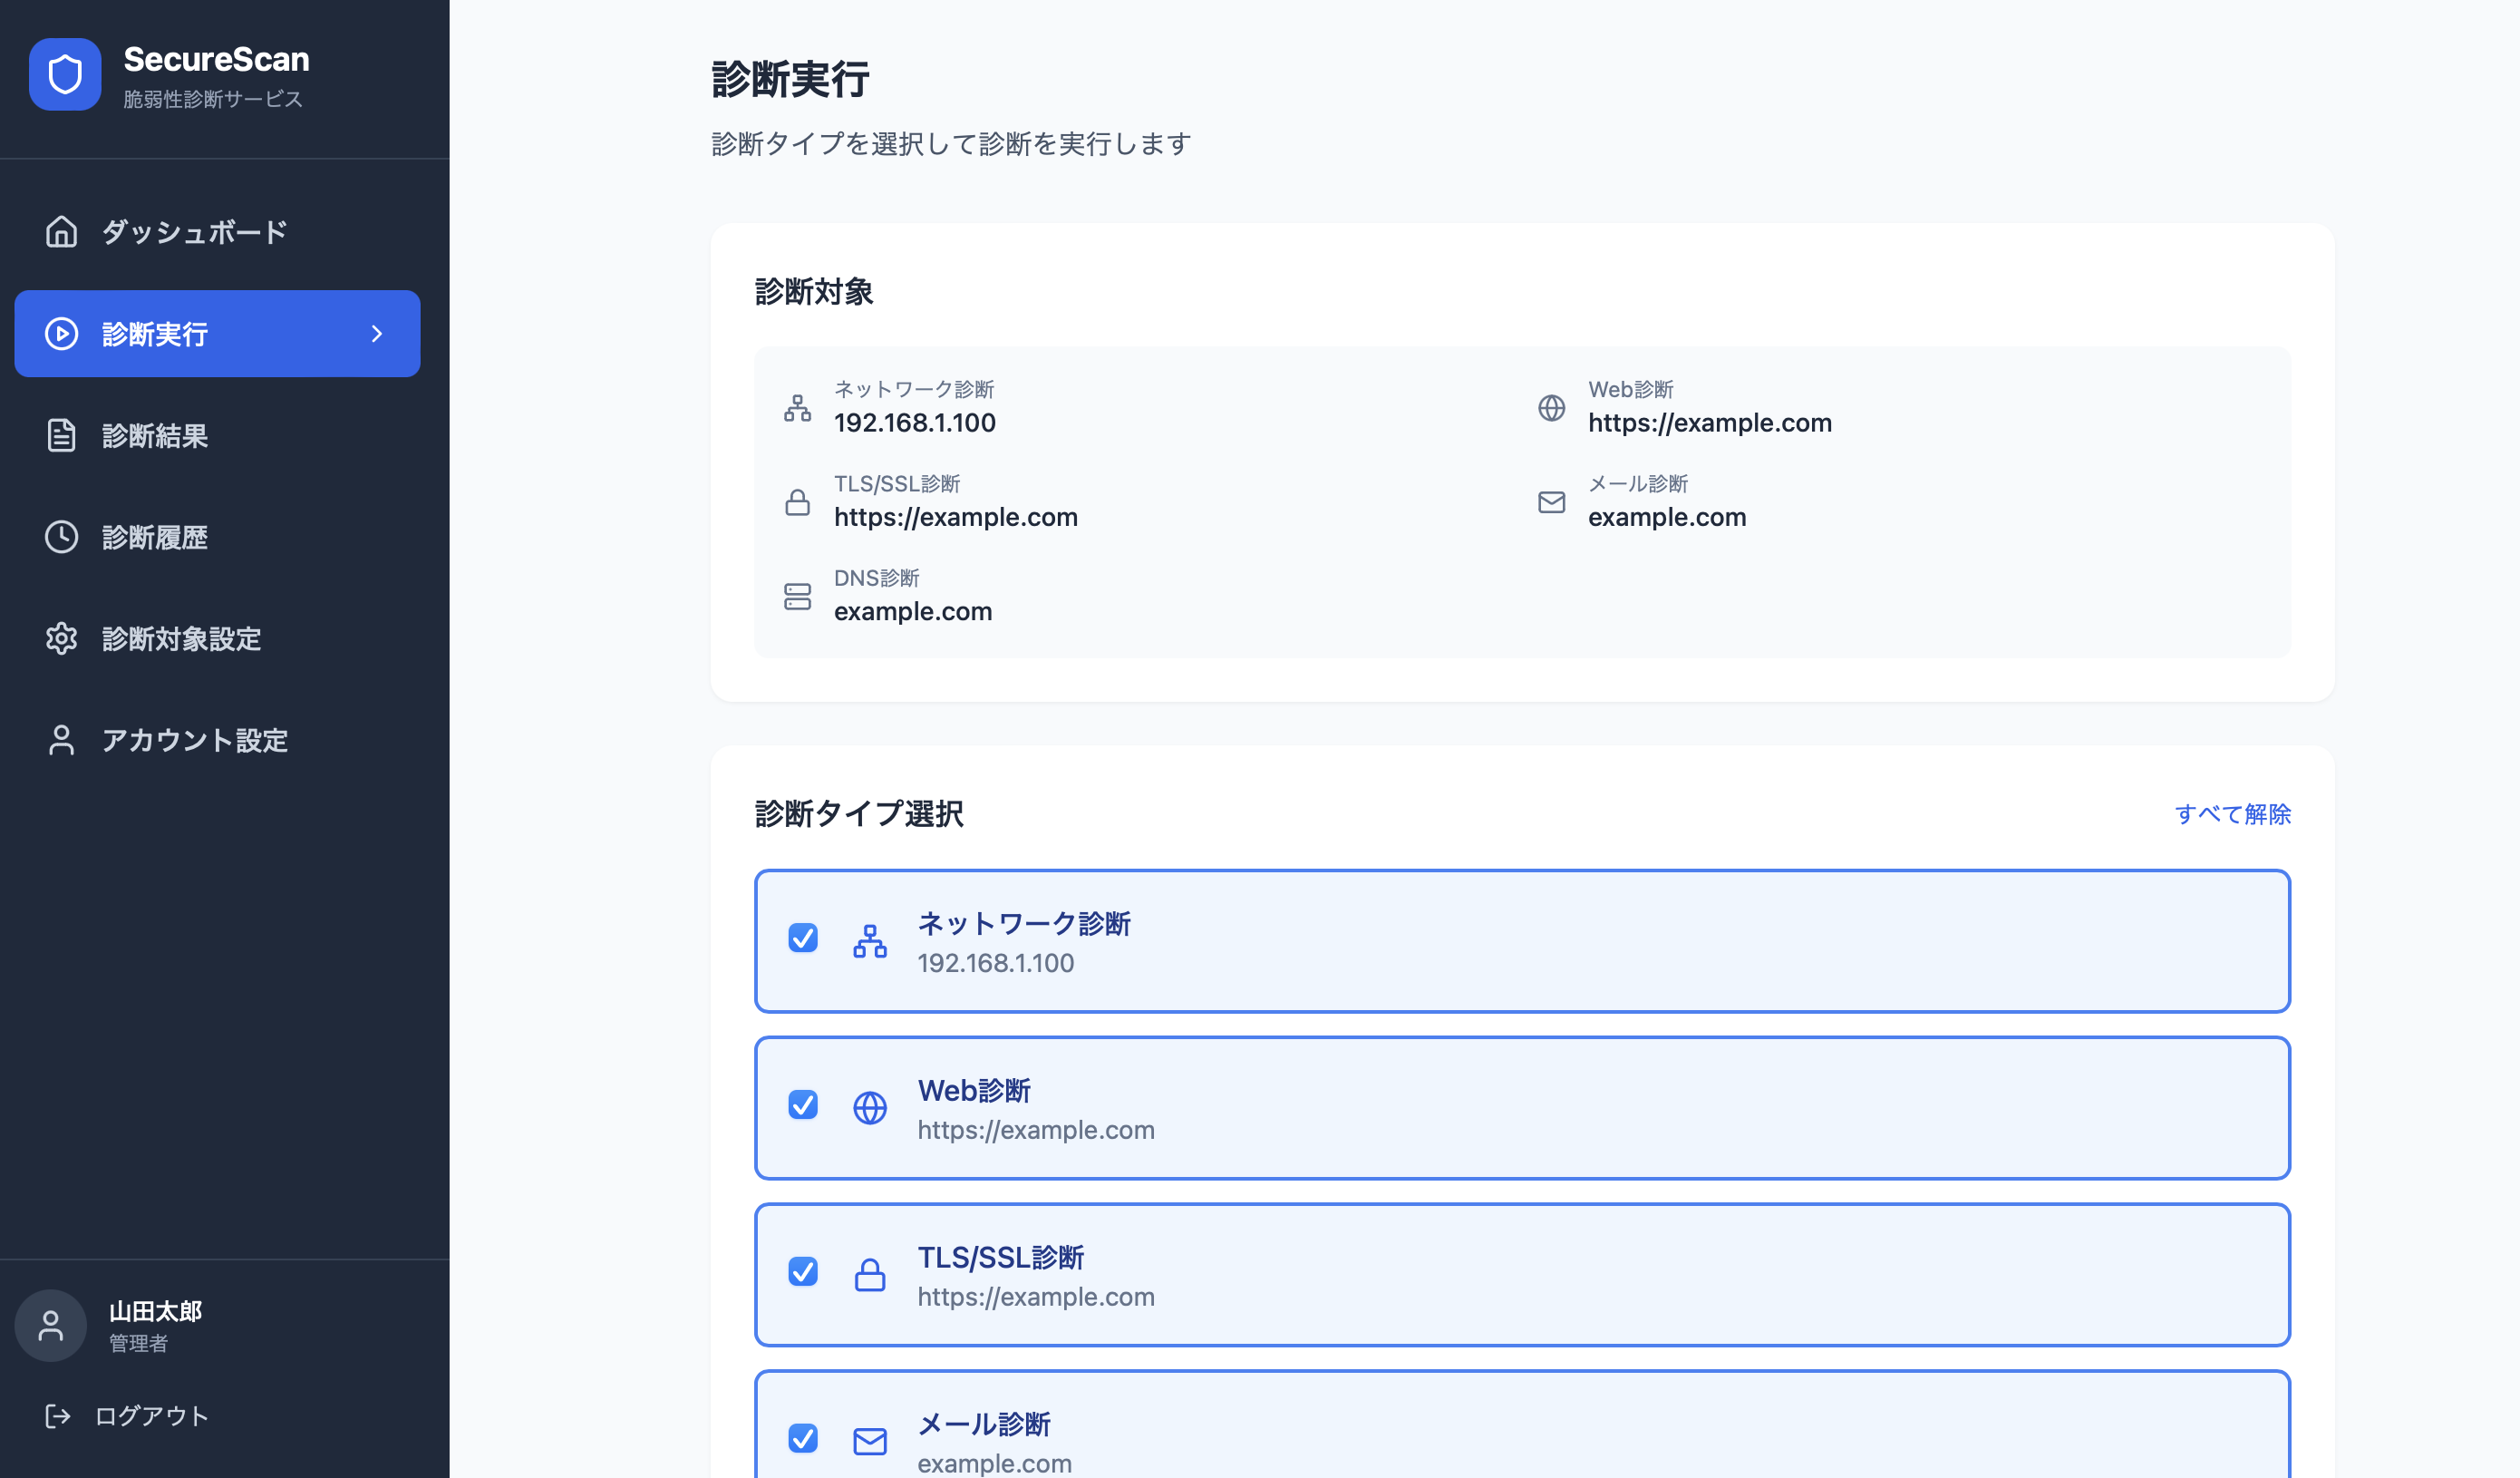Click the SecureScan shield logo

65,75
